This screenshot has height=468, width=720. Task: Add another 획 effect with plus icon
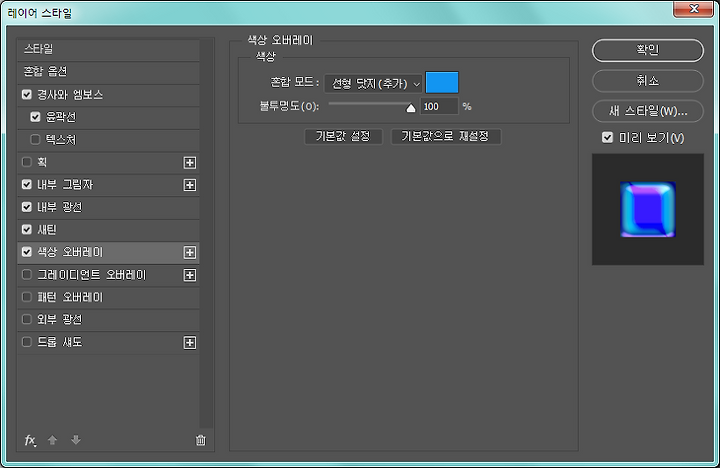[190, 163]
